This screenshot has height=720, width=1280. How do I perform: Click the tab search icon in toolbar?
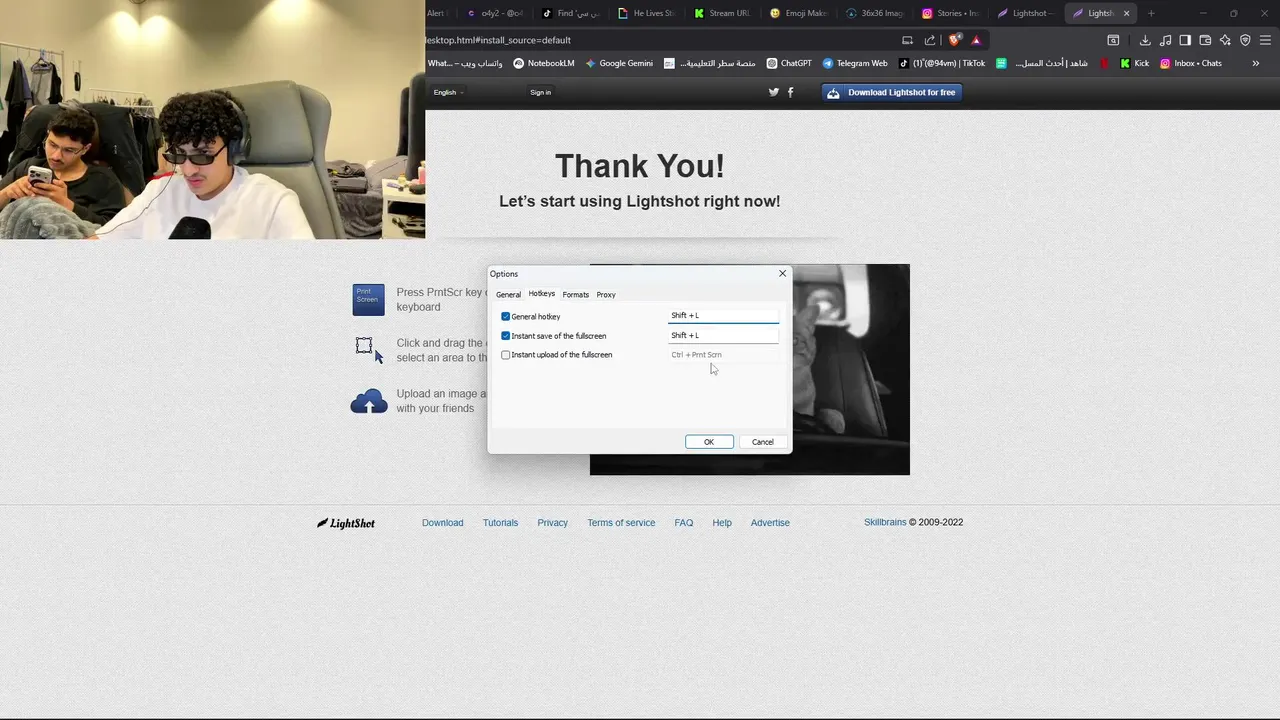[1113, 40]
